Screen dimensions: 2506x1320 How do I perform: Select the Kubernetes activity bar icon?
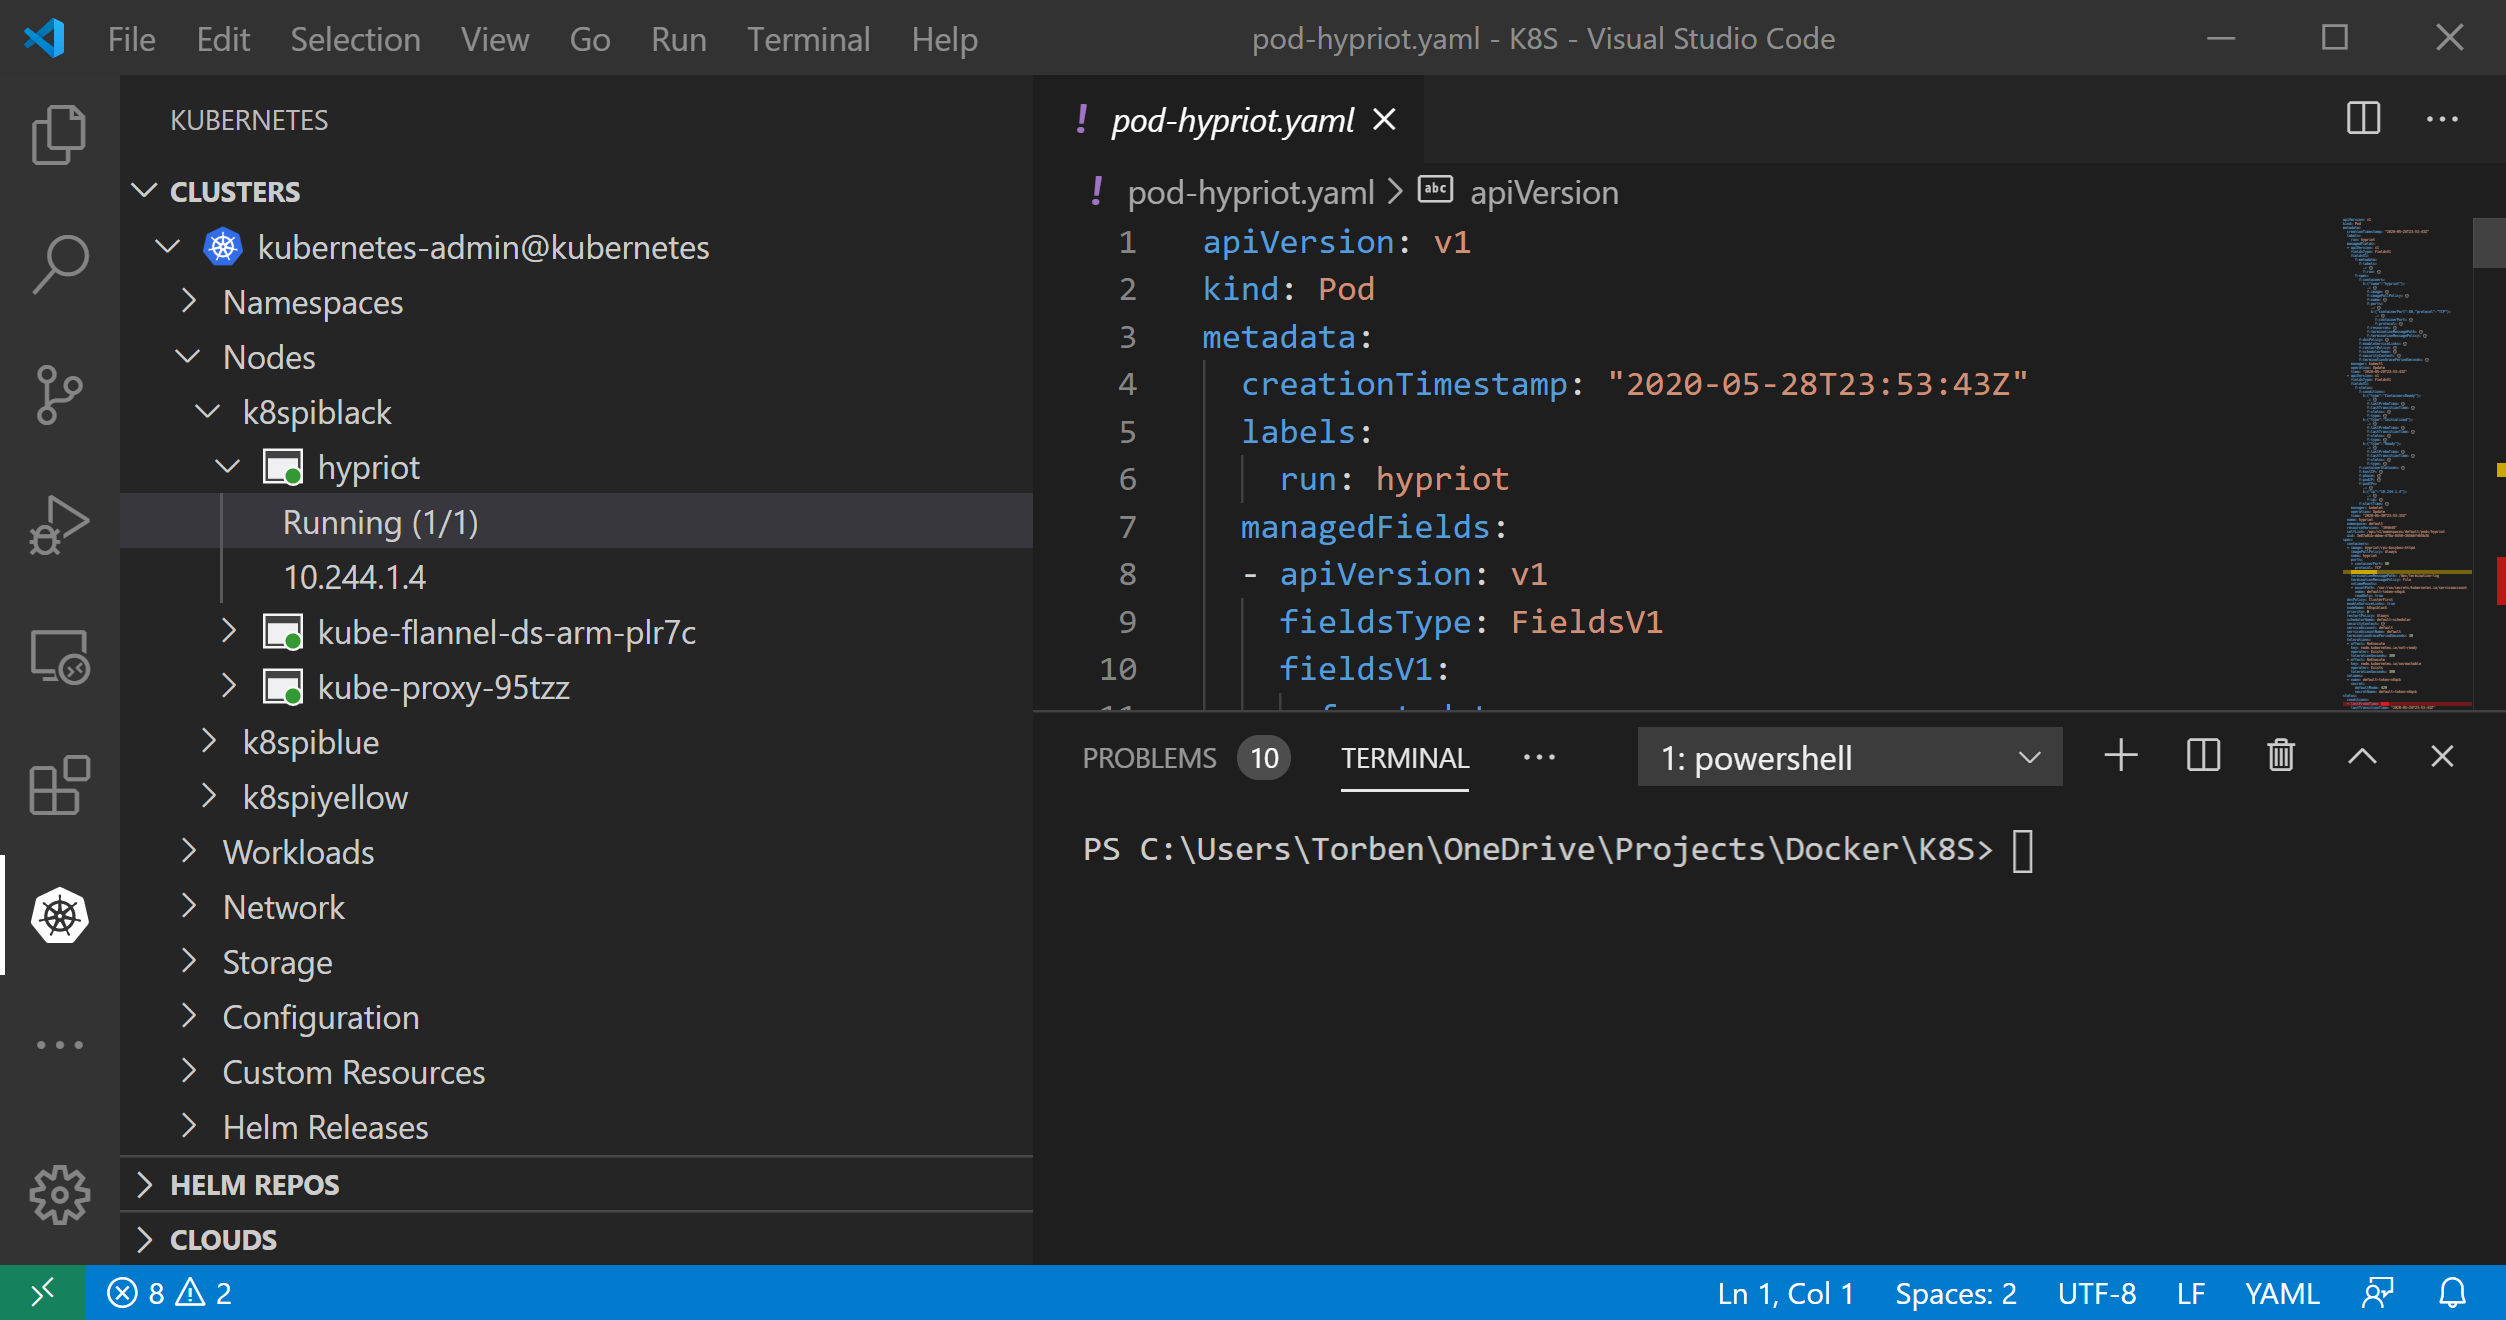[x=59, y=915]
